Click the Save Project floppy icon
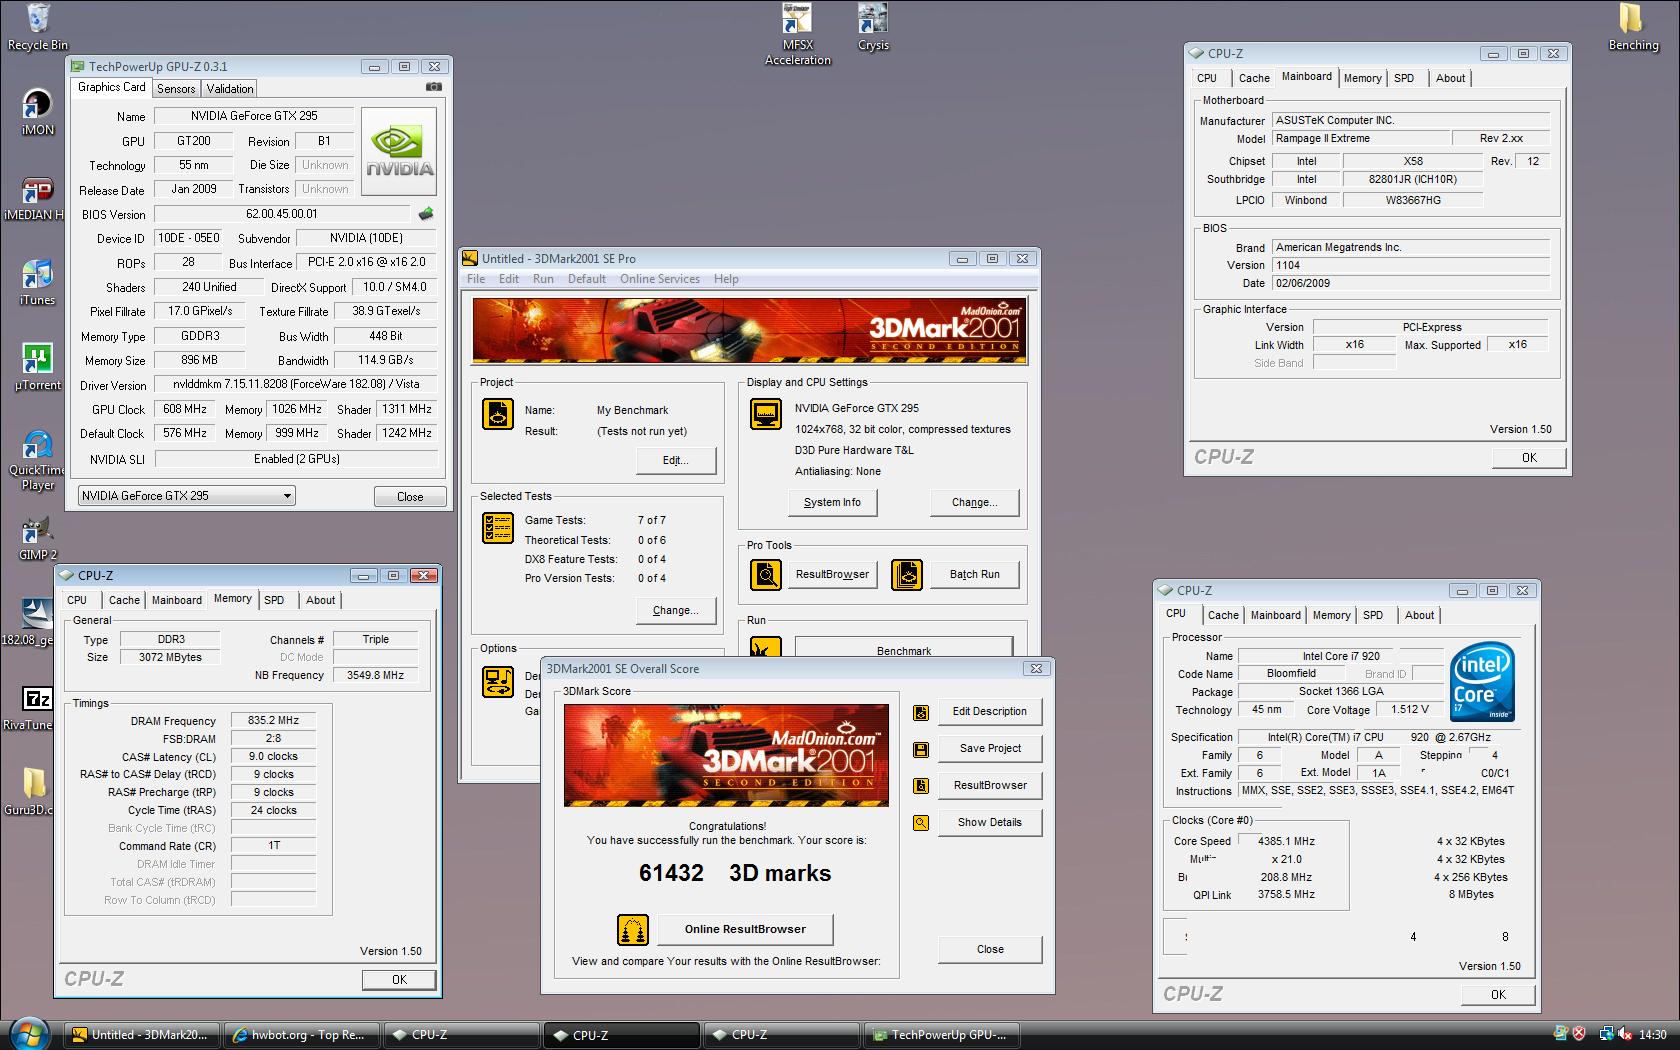Viewport: 1680px width, 1050px height. click(921, 749)
